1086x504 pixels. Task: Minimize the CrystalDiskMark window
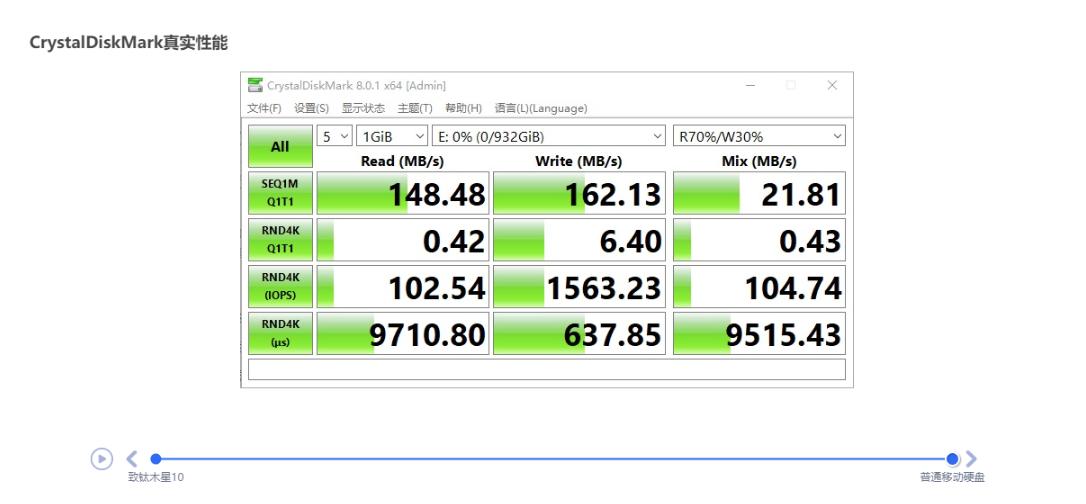tap(751, 85)
